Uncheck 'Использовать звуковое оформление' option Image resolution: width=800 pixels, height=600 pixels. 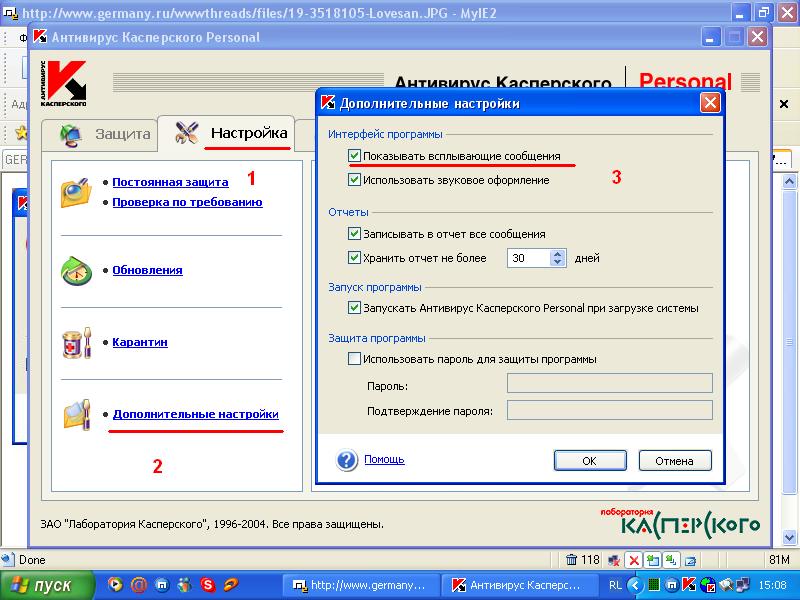coord(355,180)
